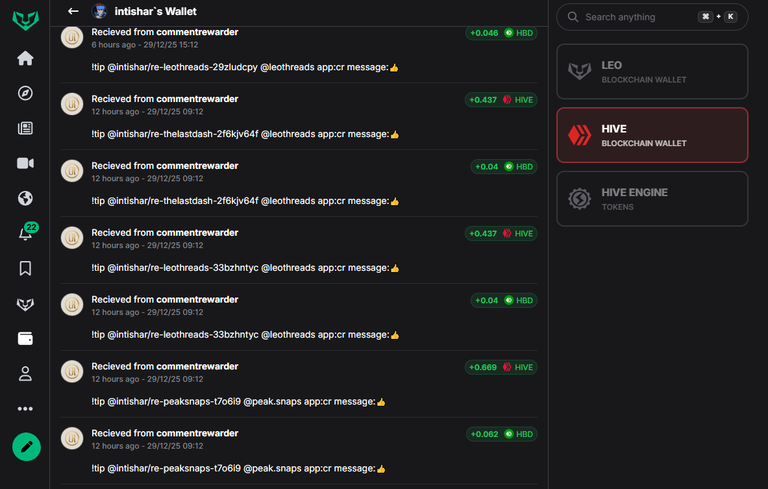Select the HIVE ENGINE Tokens tab
Screen dimensions: 768x489
point(652,198)
